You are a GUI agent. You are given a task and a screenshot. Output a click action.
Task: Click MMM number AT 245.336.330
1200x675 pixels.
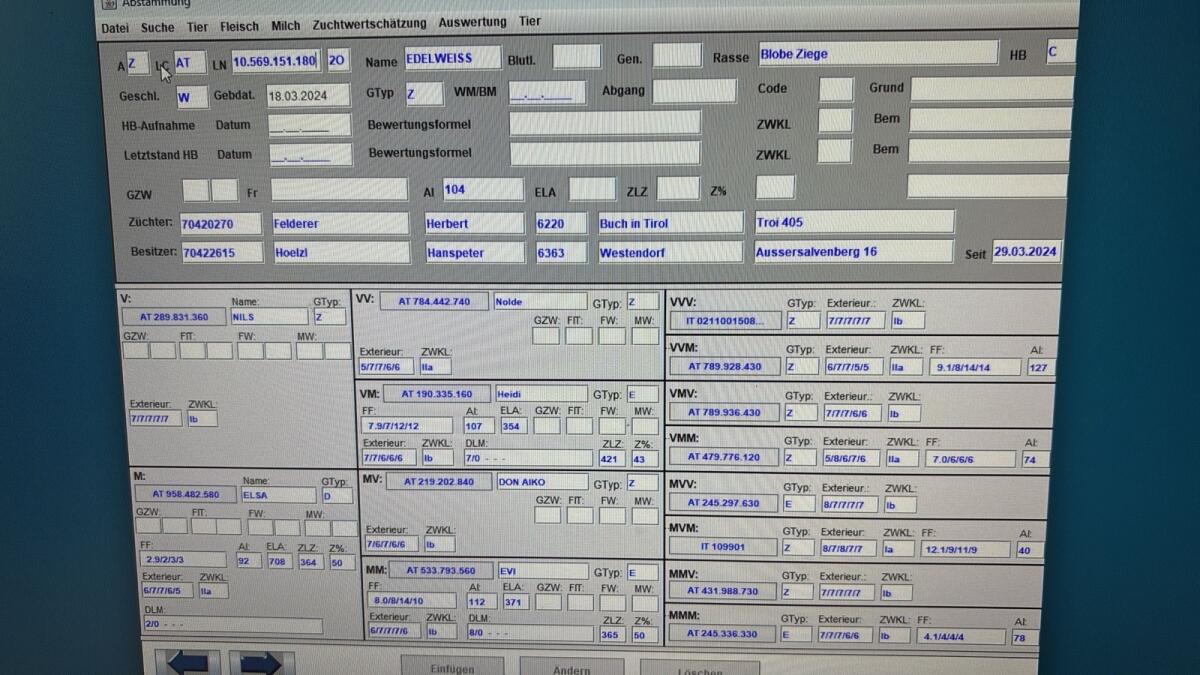tap(723, 633)
